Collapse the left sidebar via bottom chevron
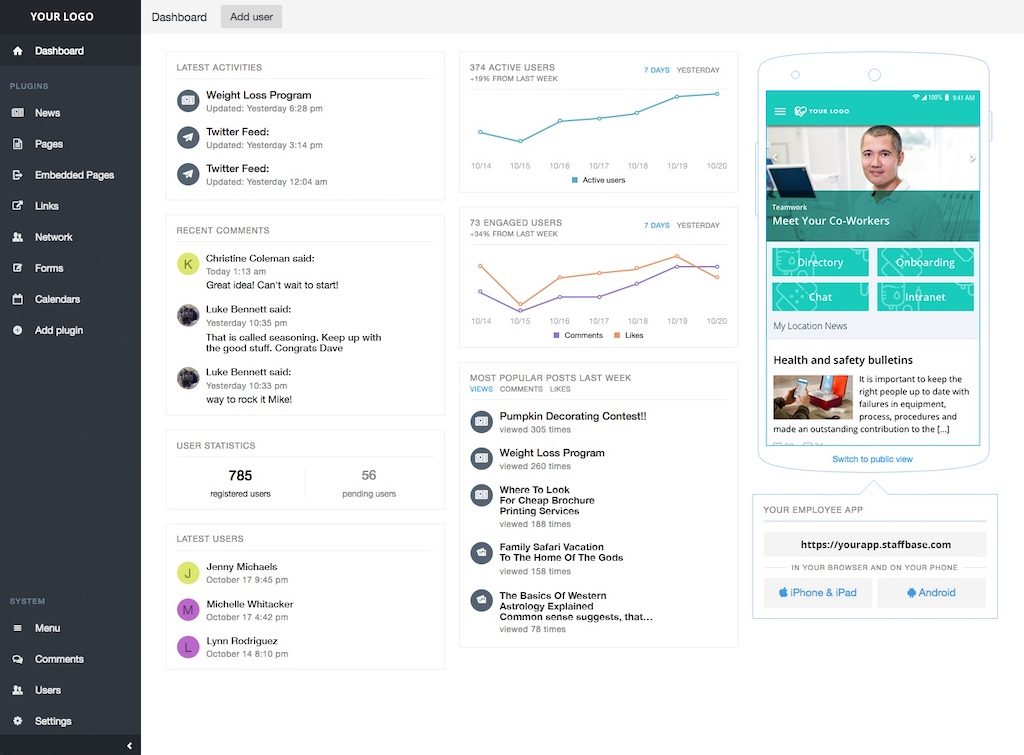Screen dimensions: 1024x755 128,745
